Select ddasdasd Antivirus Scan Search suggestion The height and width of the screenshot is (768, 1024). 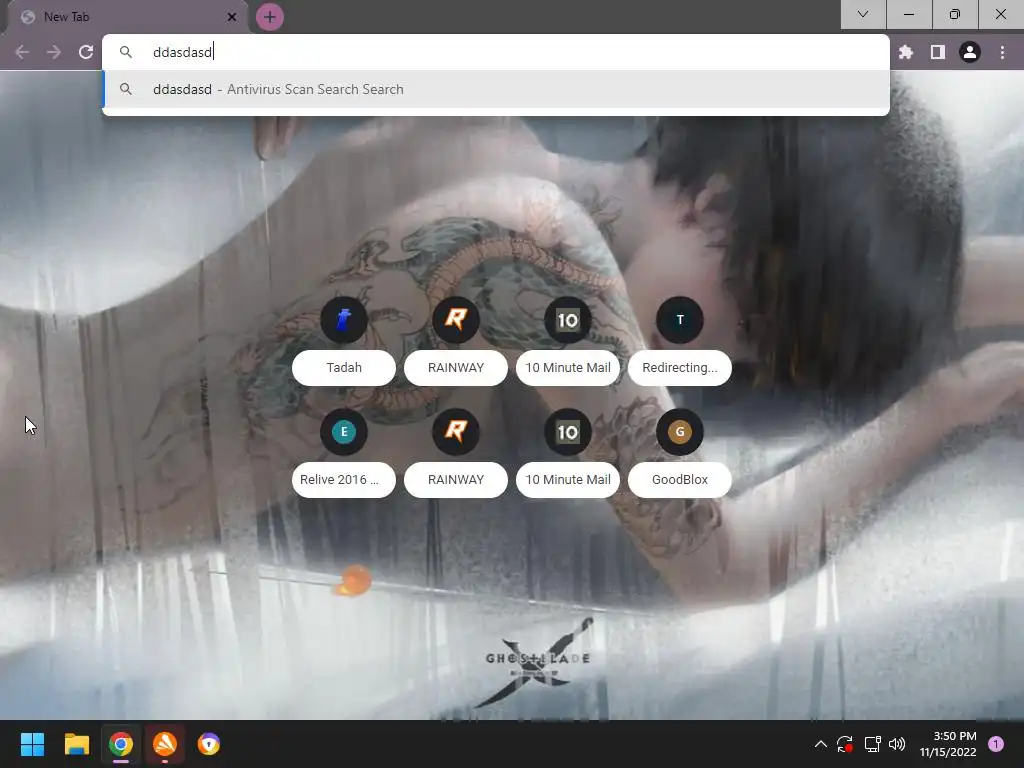pyautogui.click(x=496, y=89)
